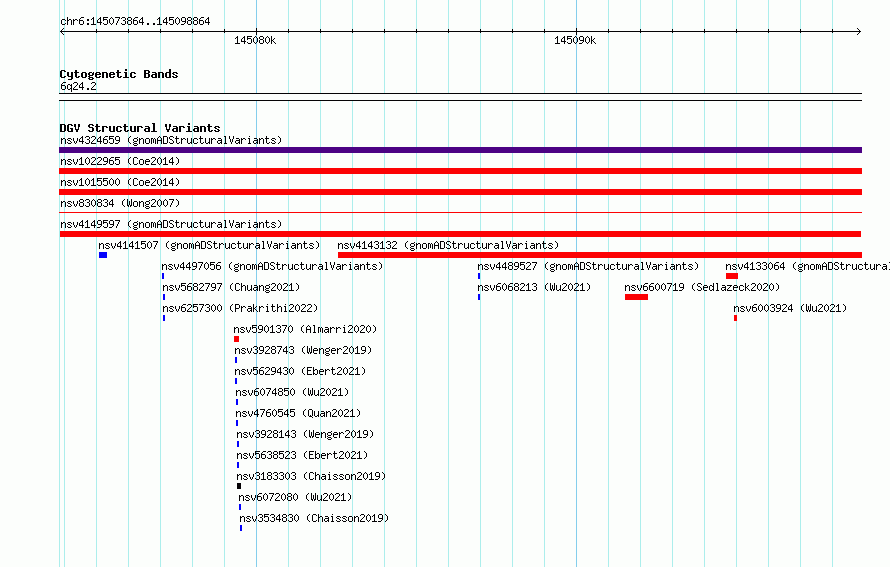Viewport: 890px width, 567px height.
Task: Open nsv4497056 gnomAD variant label
Action: tap(272, 266)
